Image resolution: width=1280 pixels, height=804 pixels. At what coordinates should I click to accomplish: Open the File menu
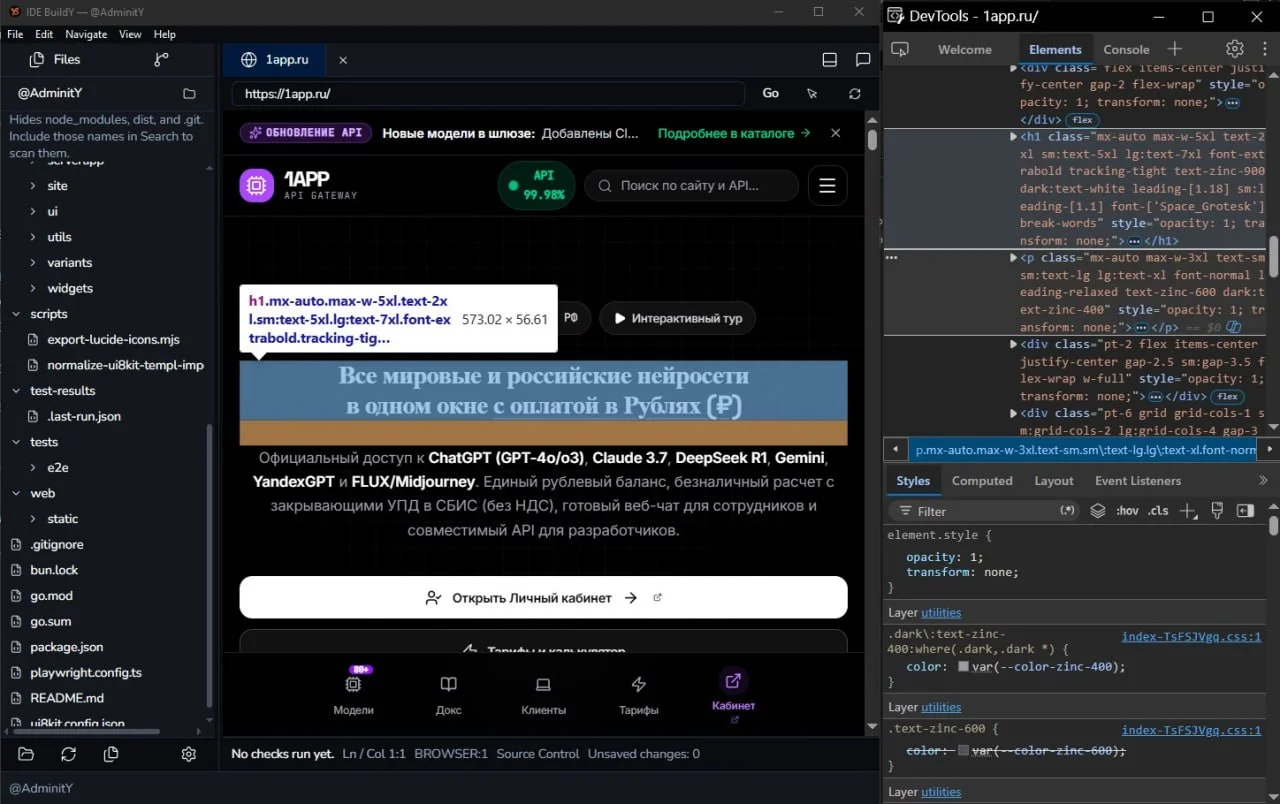point(15,34)
